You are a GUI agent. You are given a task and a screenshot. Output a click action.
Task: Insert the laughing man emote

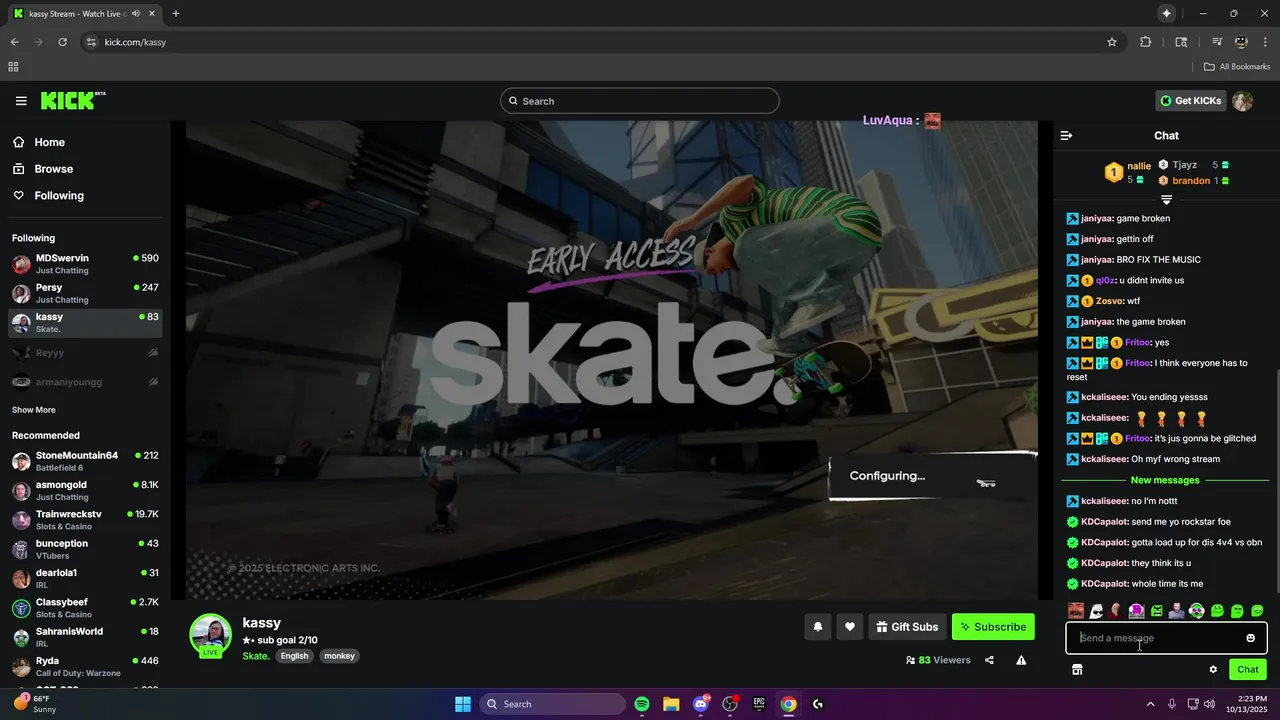1076,611
